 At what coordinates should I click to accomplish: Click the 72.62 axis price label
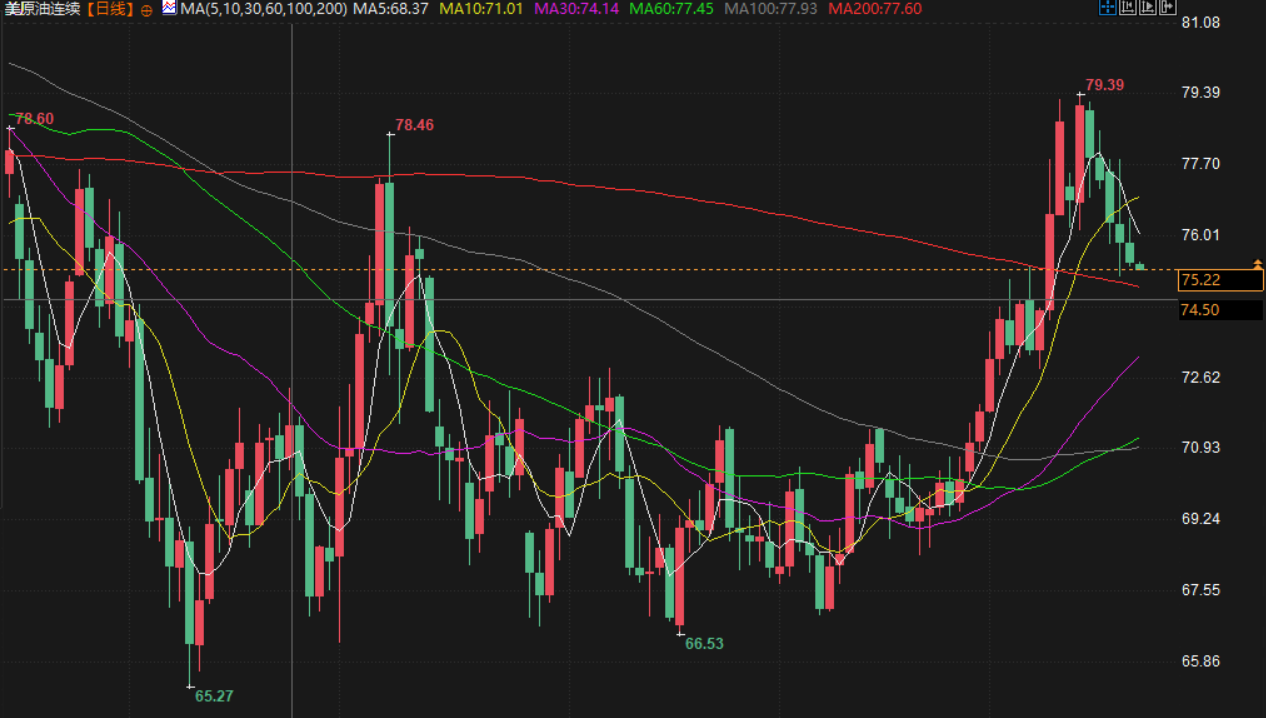(1201, 377)
